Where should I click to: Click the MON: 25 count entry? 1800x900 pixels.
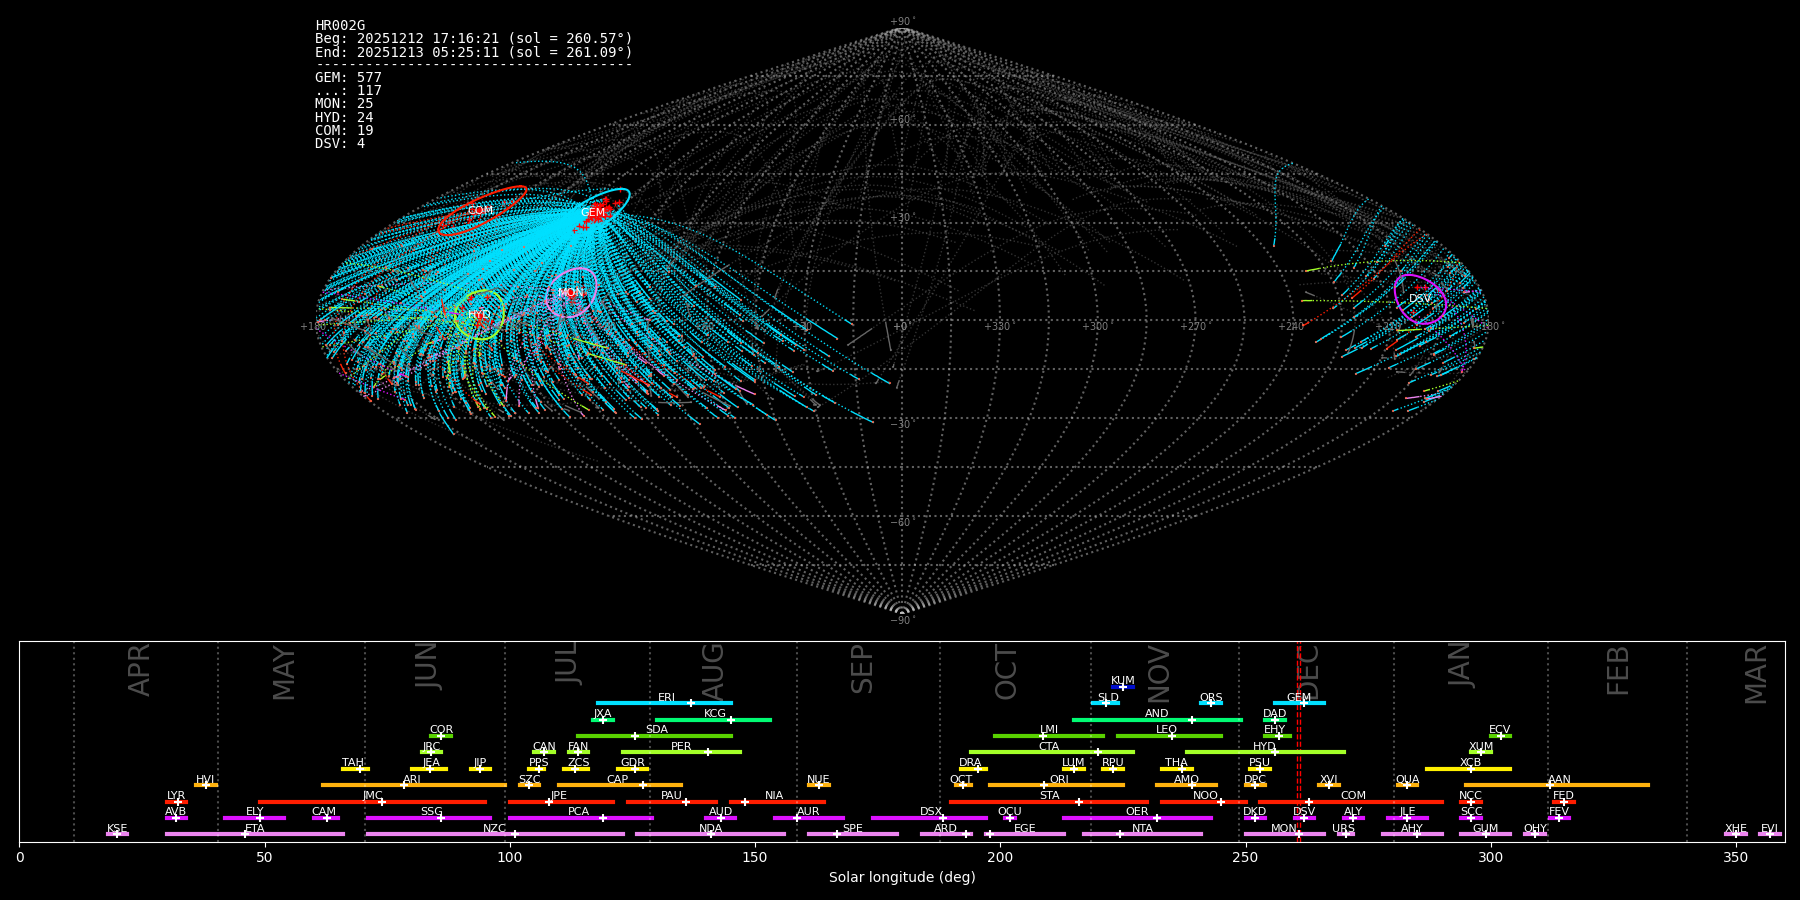344,104
